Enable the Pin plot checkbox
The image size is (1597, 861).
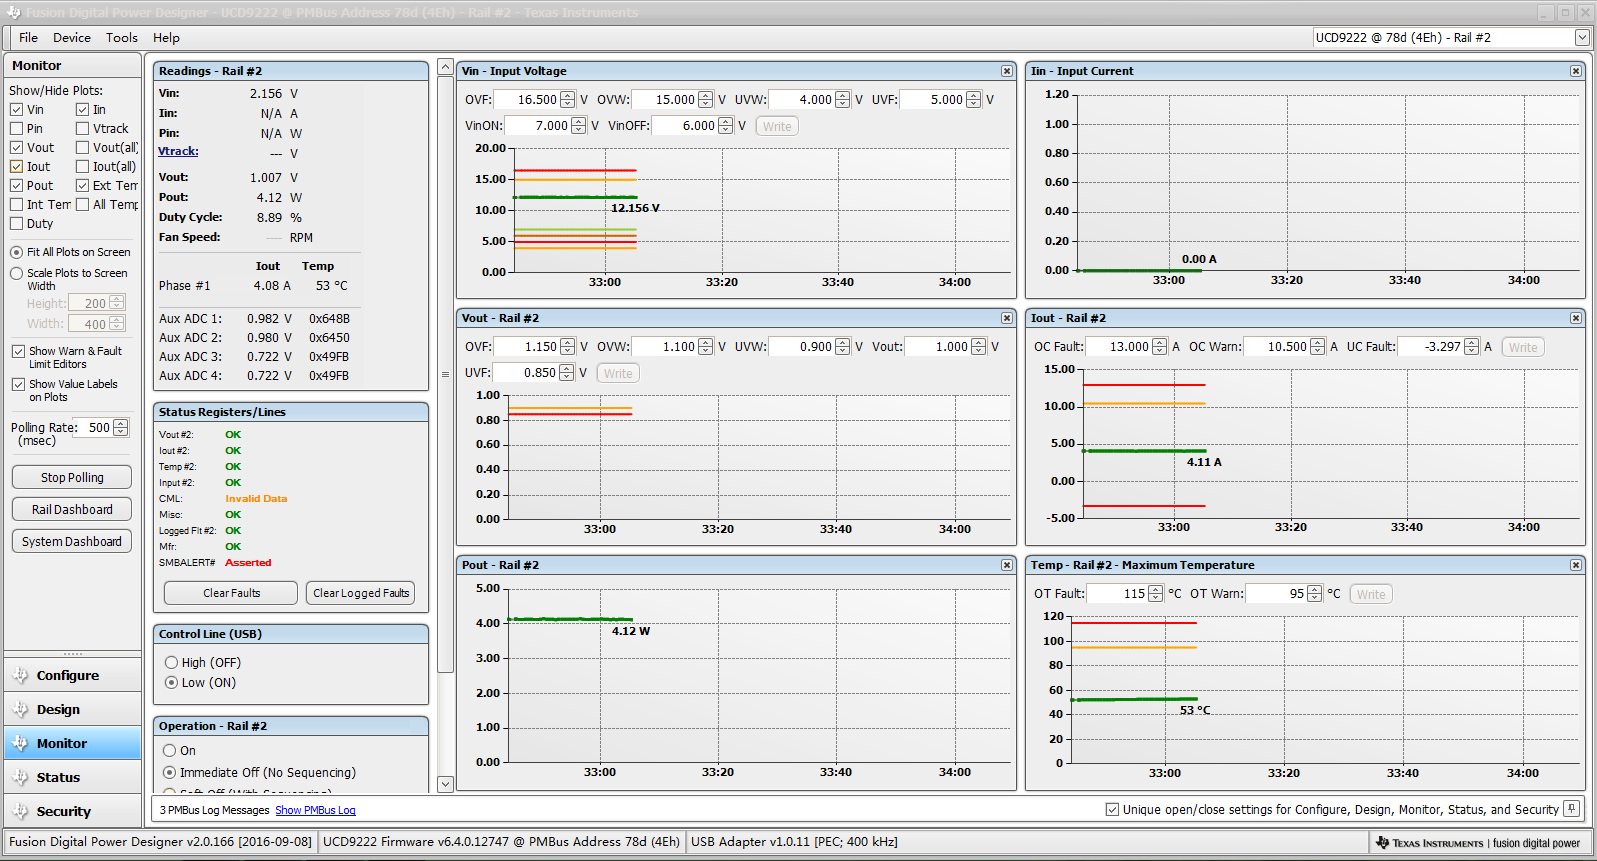click(x=16, y=128)
